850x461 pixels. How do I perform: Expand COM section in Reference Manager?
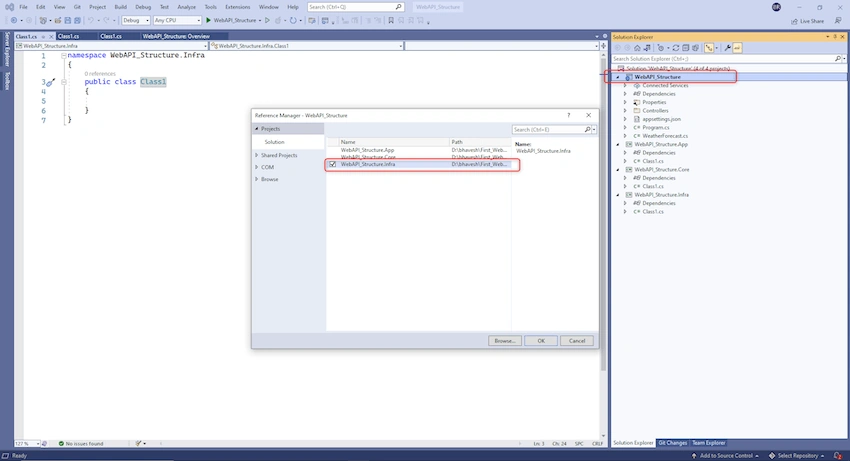click(257, 167)
